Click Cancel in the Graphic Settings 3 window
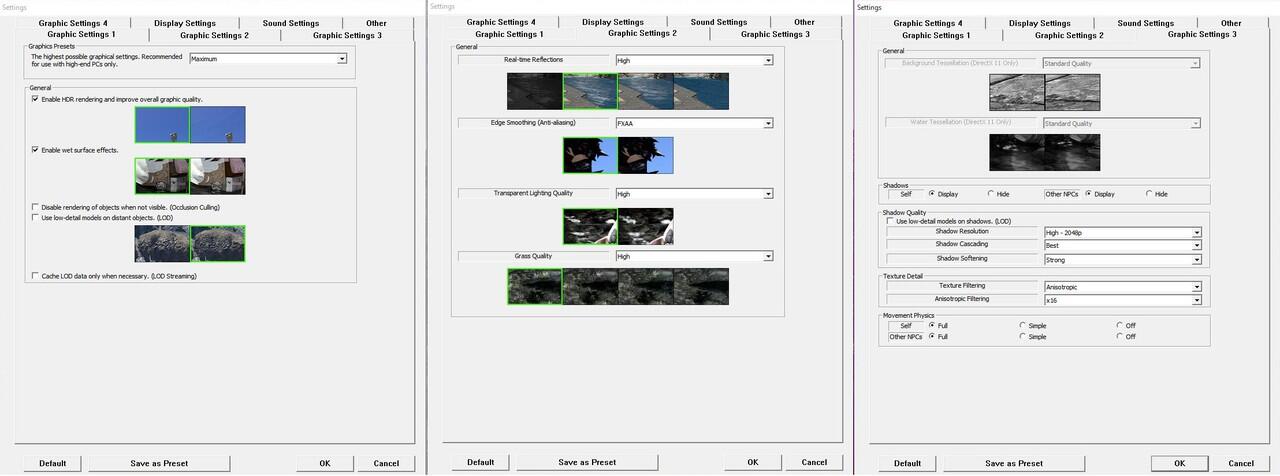The image size is (1280, 476). [1241, 464]
